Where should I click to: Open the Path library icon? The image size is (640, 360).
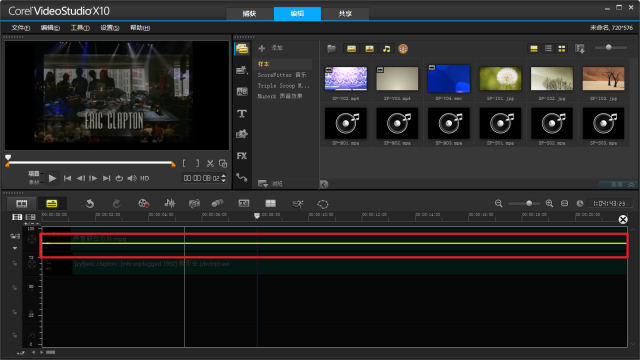242,177
